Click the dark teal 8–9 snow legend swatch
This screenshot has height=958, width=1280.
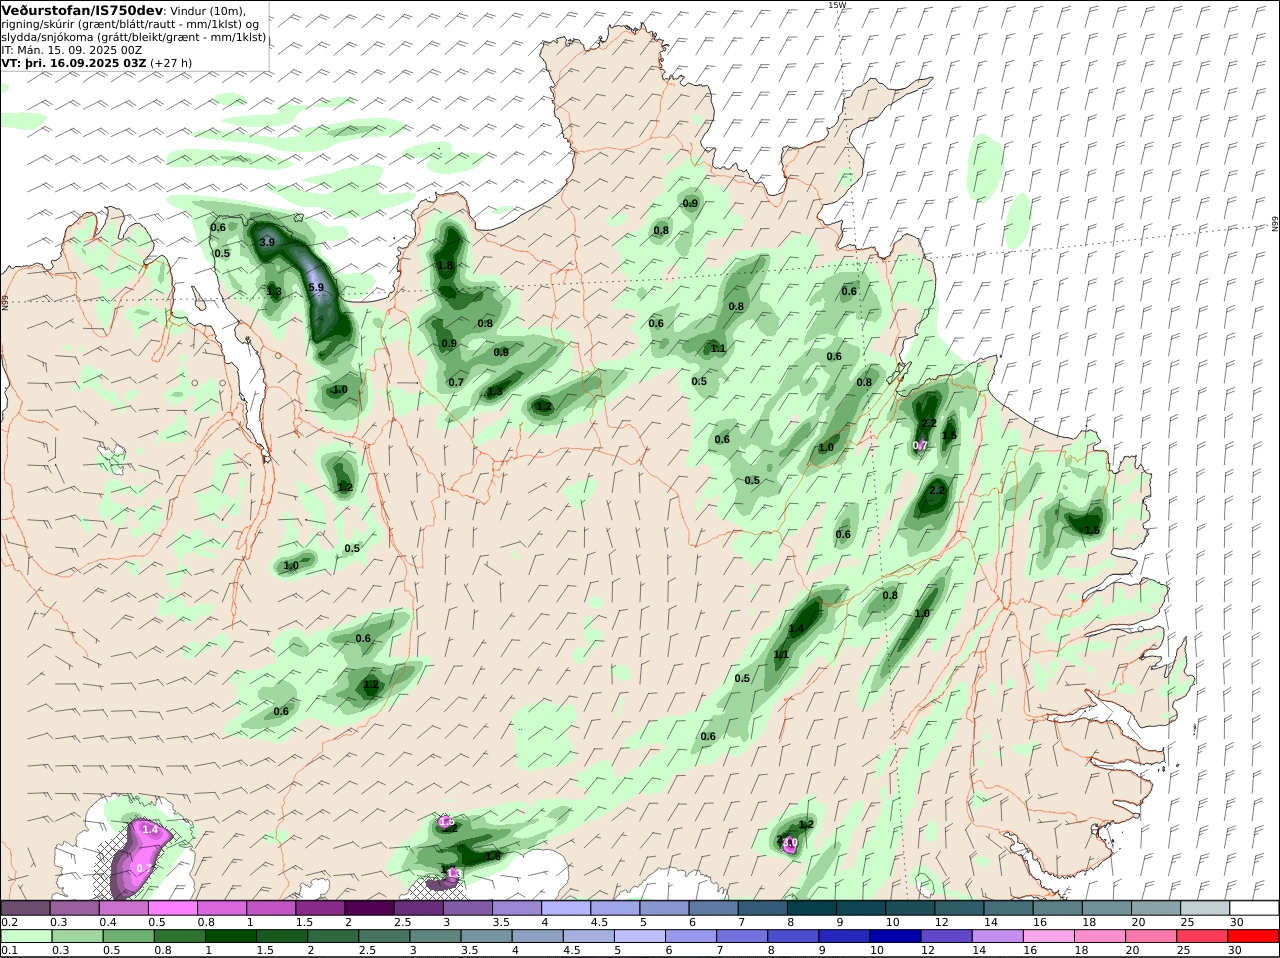[x=810, y=908]
